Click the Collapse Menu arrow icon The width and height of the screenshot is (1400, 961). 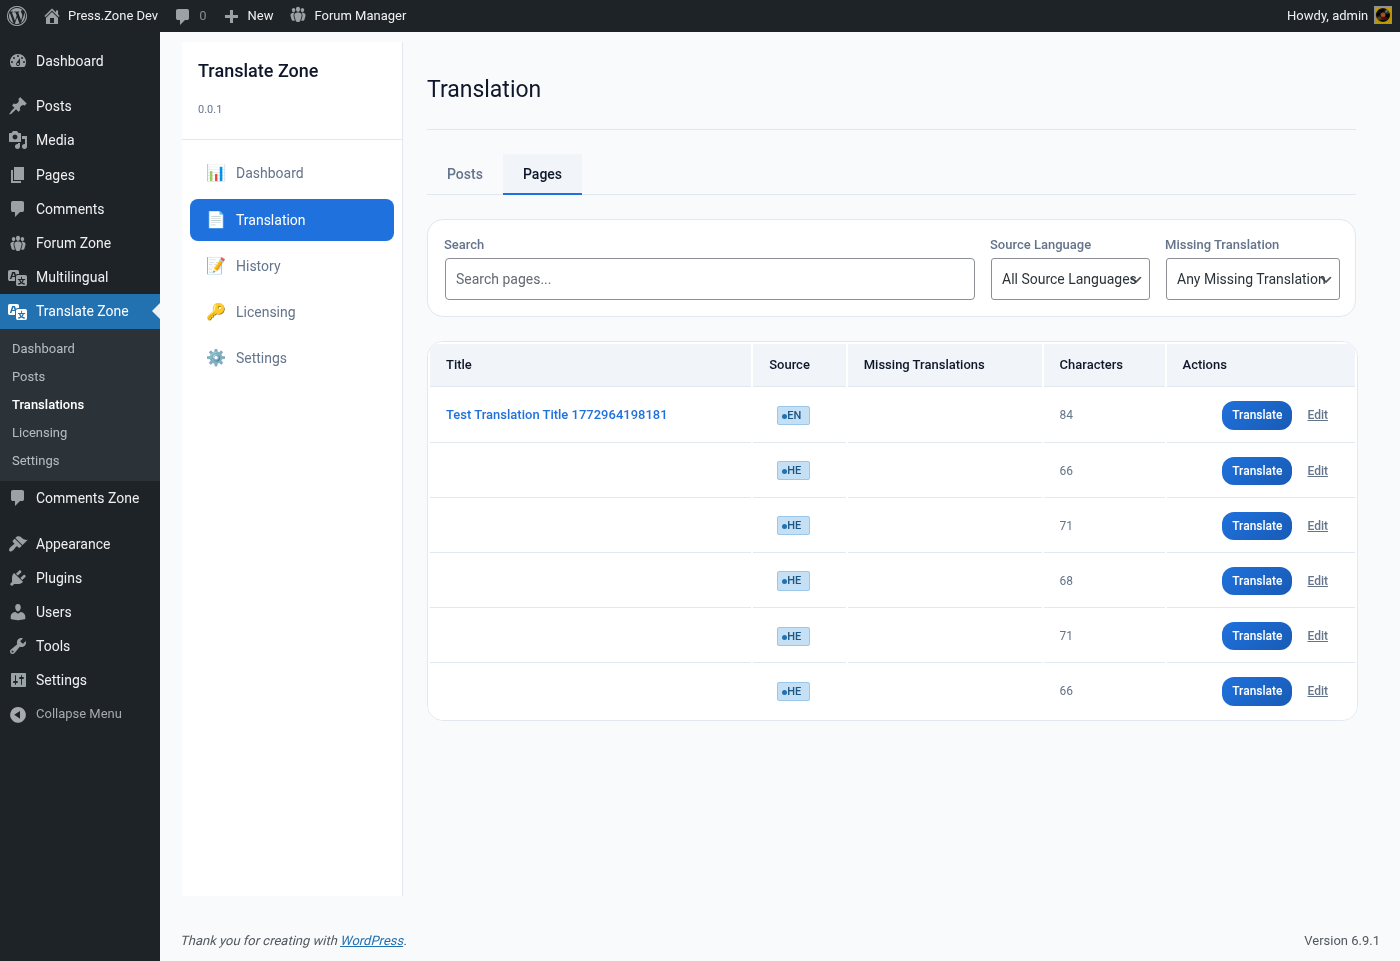pyautogui.click(x=18, y=714)
